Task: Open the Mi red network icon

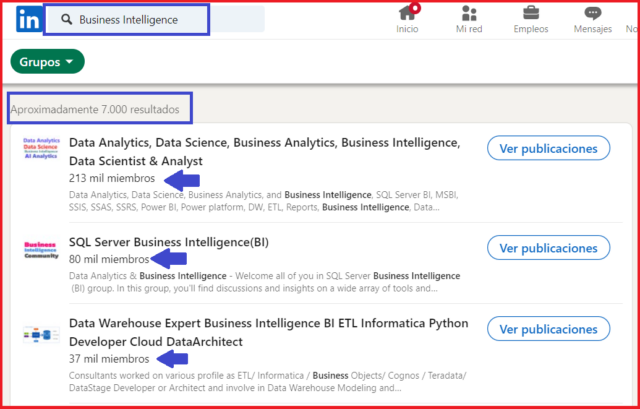Action: click(469, 13)
